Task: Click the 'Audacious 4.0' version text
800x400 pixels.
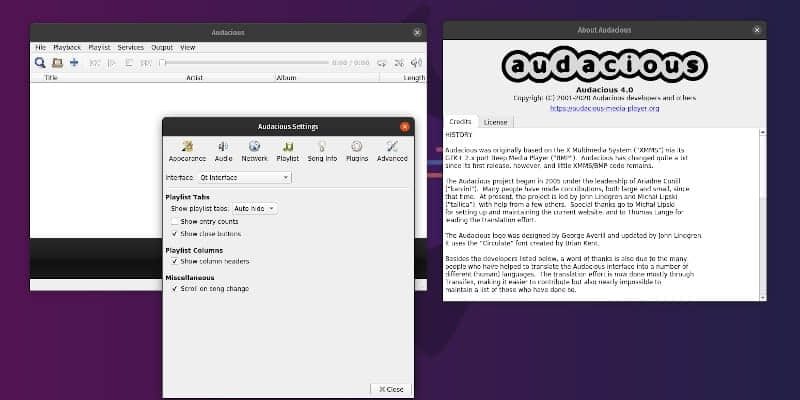Action: tap(604, 90)
